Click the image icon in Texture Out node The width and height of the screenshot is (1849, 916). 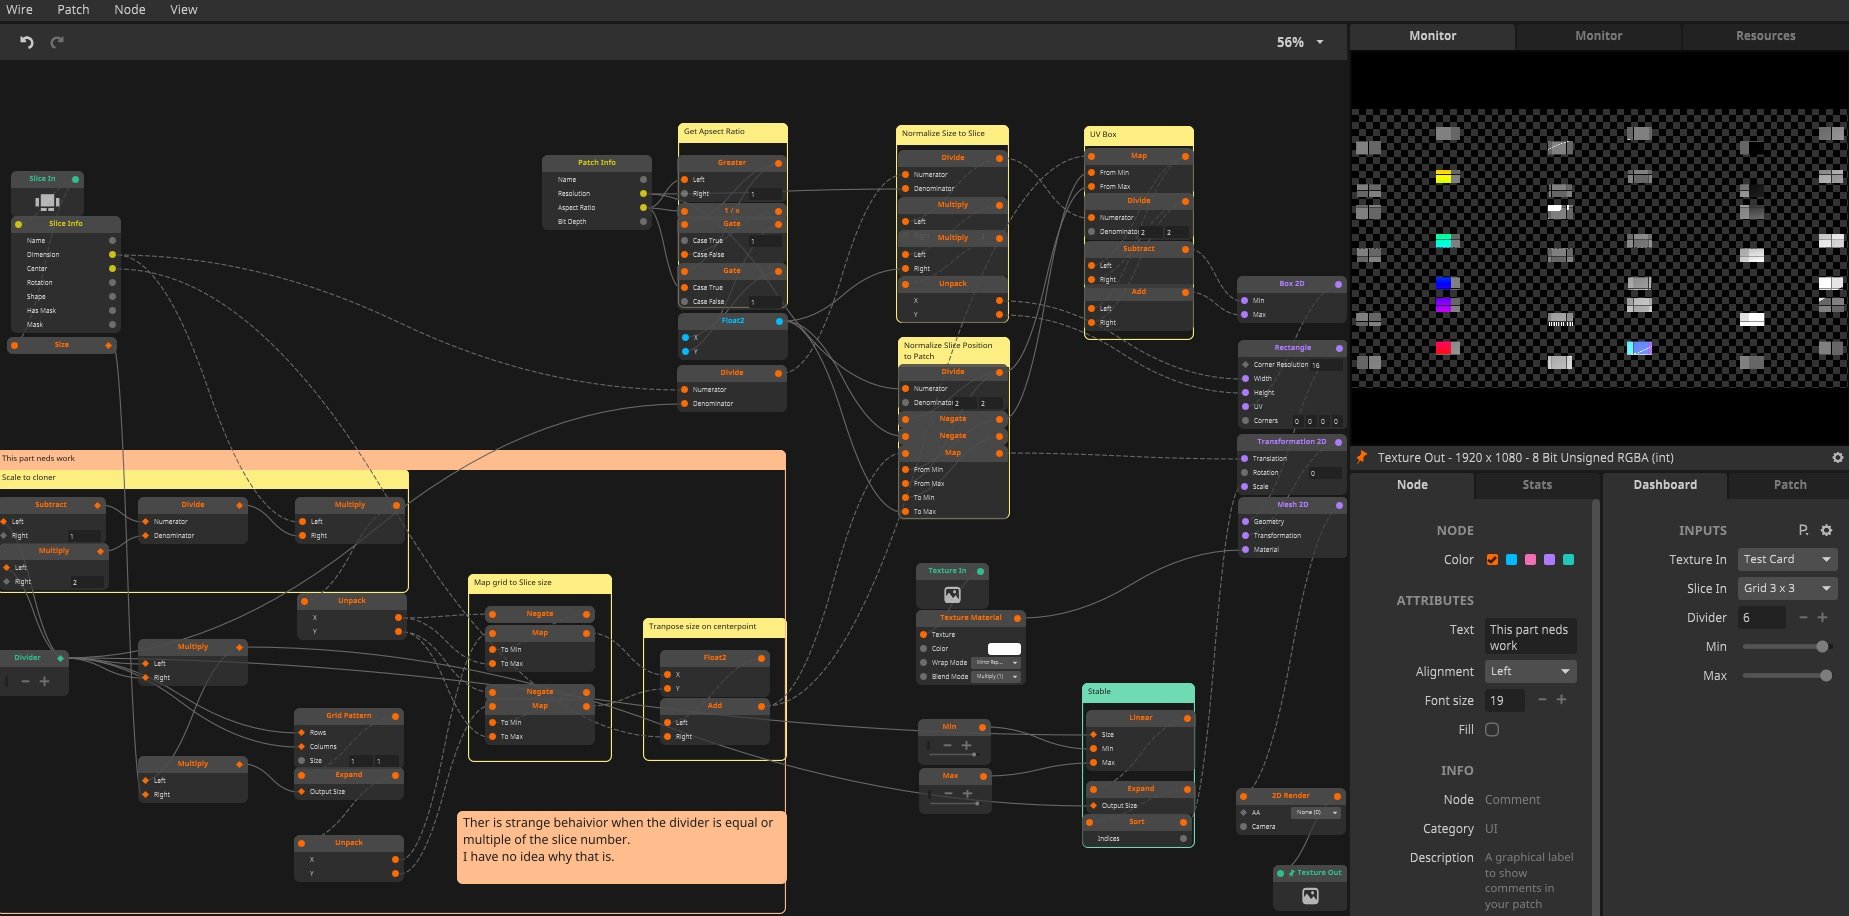click(1310, 896)
